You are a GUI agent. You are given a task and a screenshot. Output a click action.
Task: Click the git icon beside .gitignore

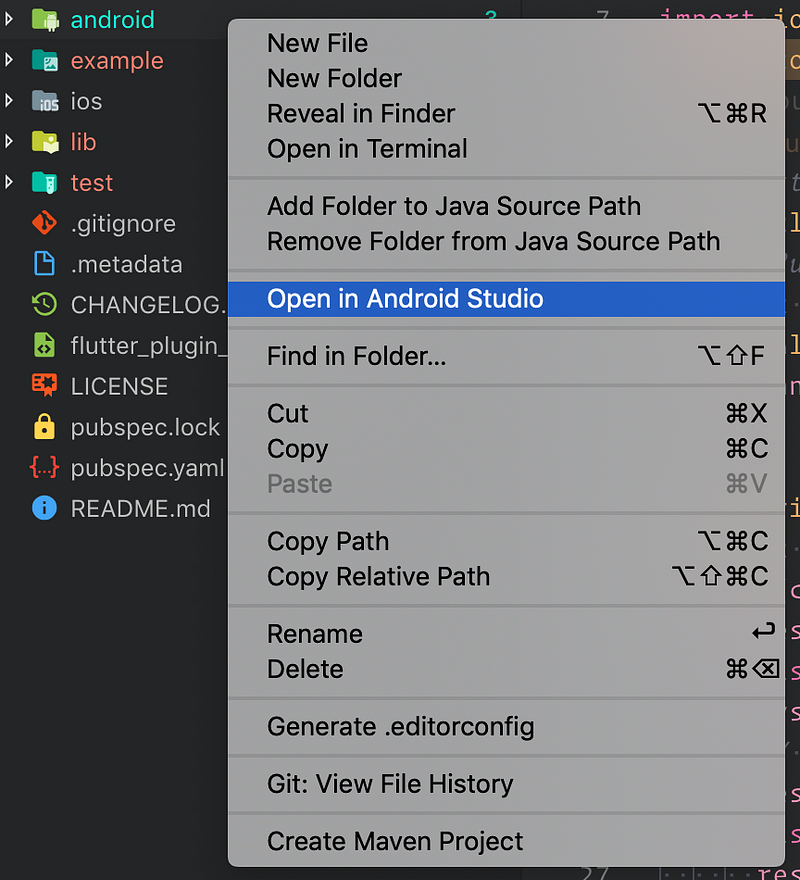44,223
